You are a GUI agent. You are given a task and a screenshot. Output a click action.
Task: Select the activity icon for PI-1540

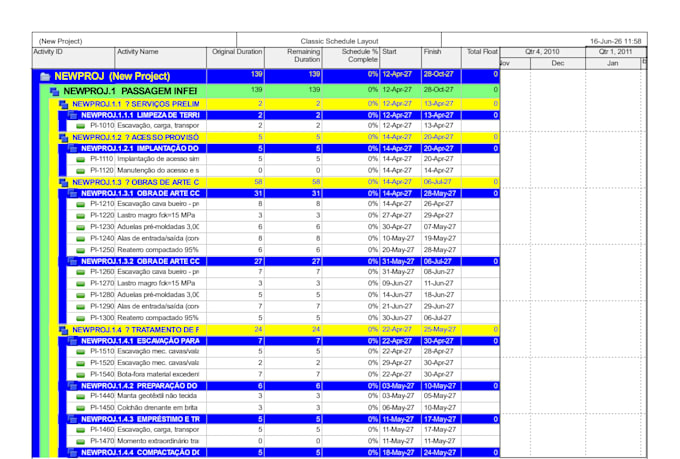click(x=81, y=375)
